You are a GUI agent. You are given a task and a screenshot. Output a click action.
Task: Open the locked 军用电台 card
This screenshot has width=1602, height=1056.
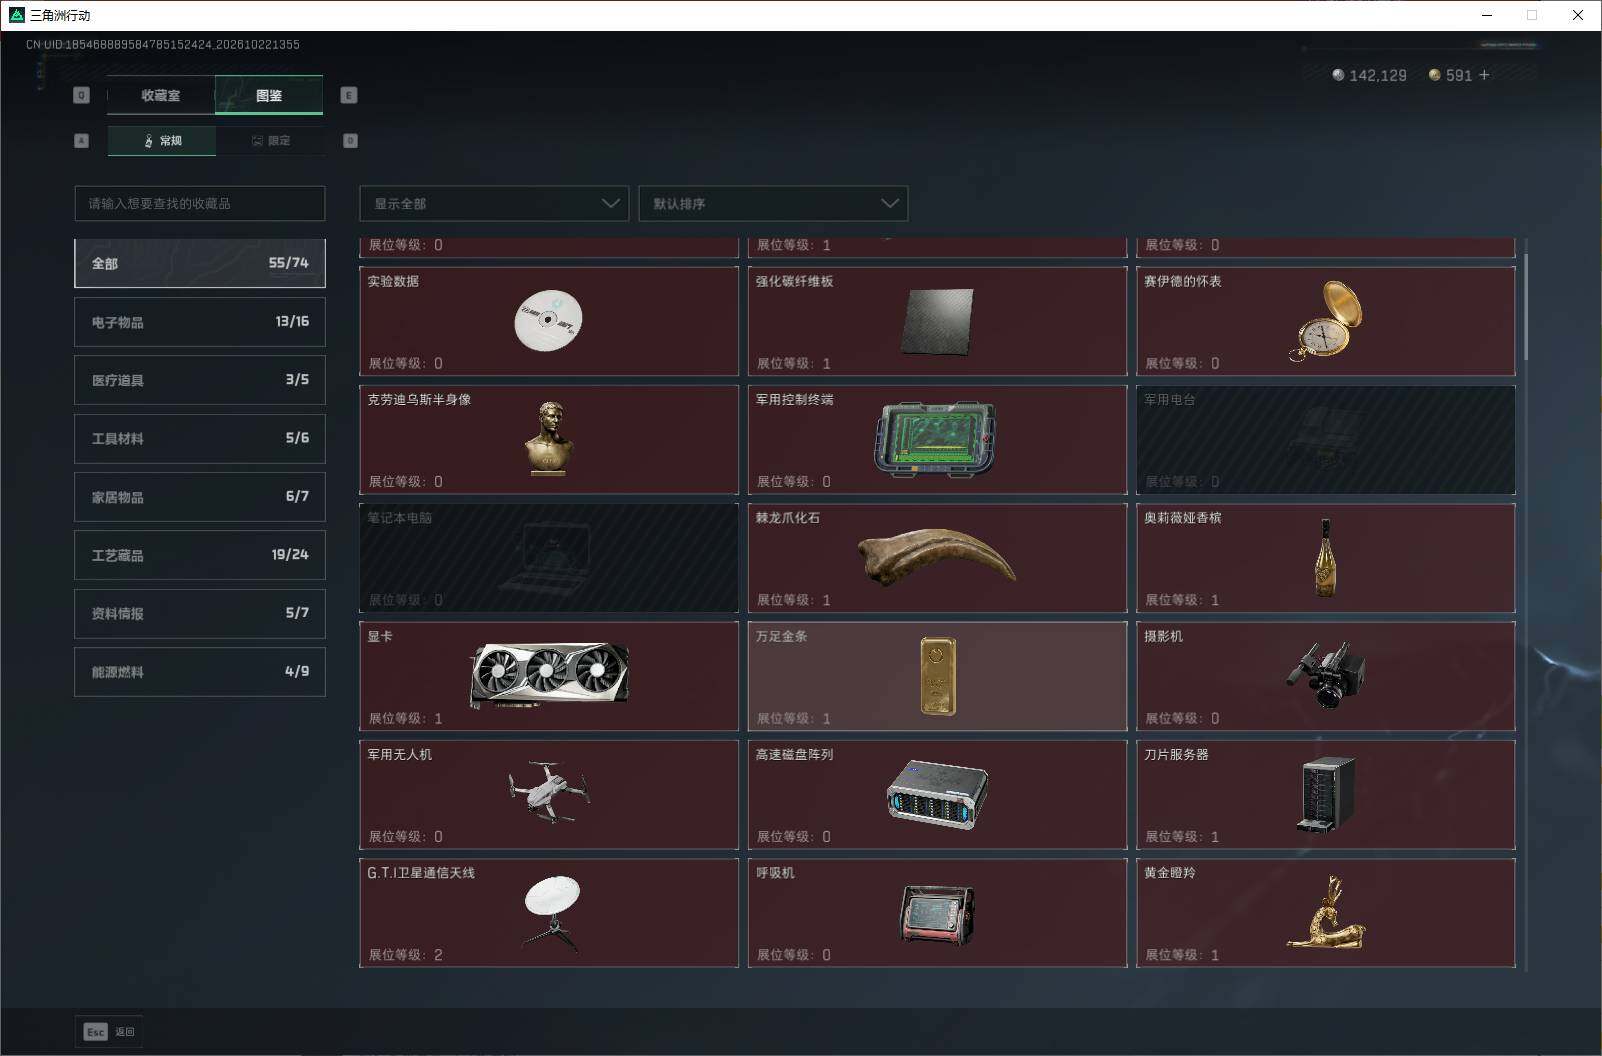pos(1326,440)
